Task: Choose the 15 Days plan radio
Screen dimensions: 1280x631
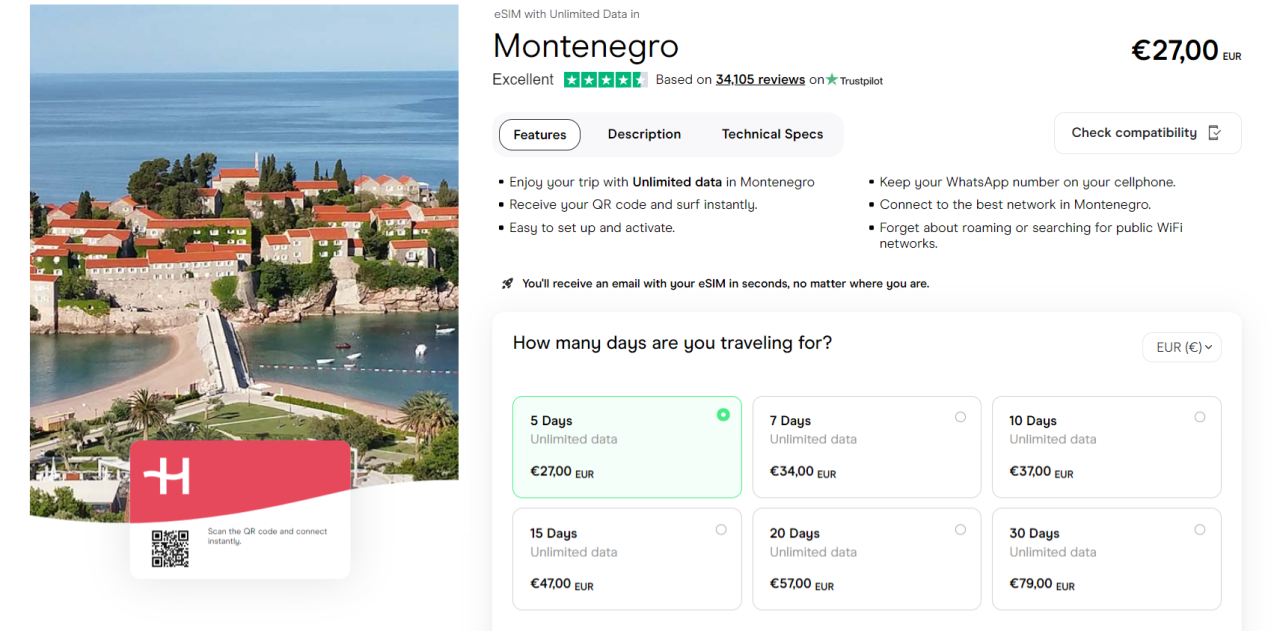Action: coord(721,530)
